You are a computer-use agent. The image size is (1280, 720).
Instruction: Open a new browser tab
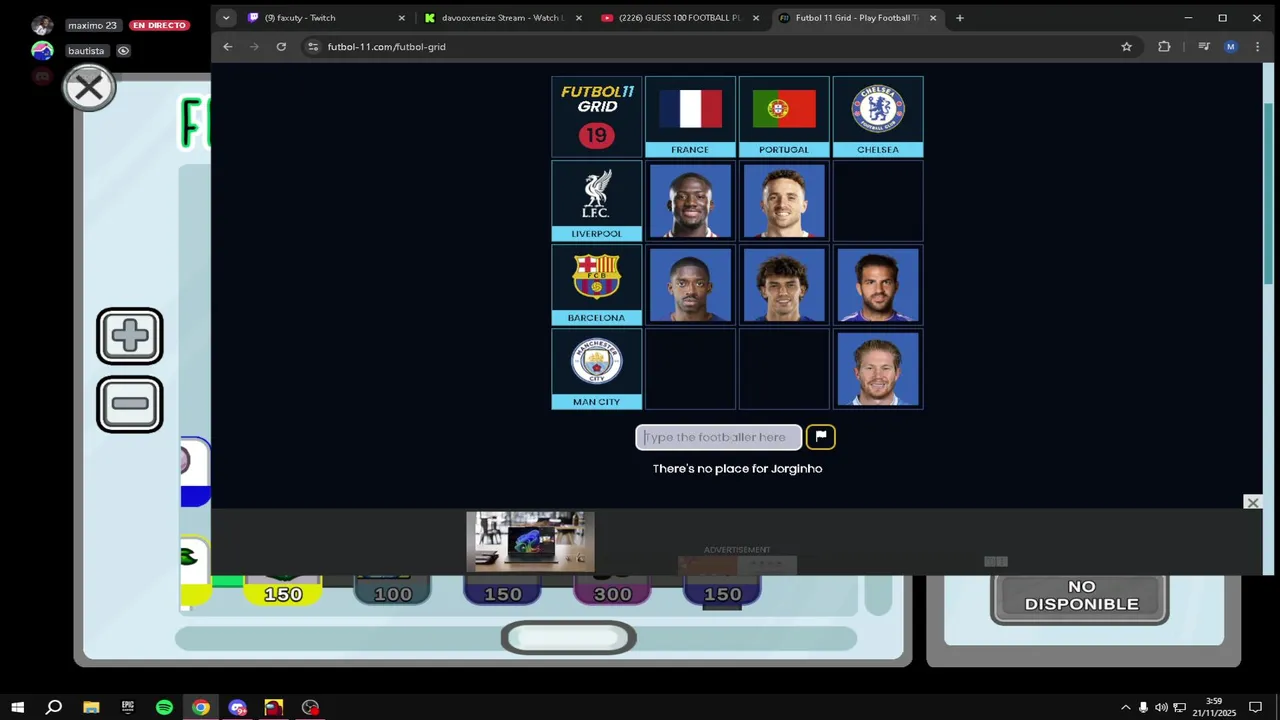coord(960,18)
